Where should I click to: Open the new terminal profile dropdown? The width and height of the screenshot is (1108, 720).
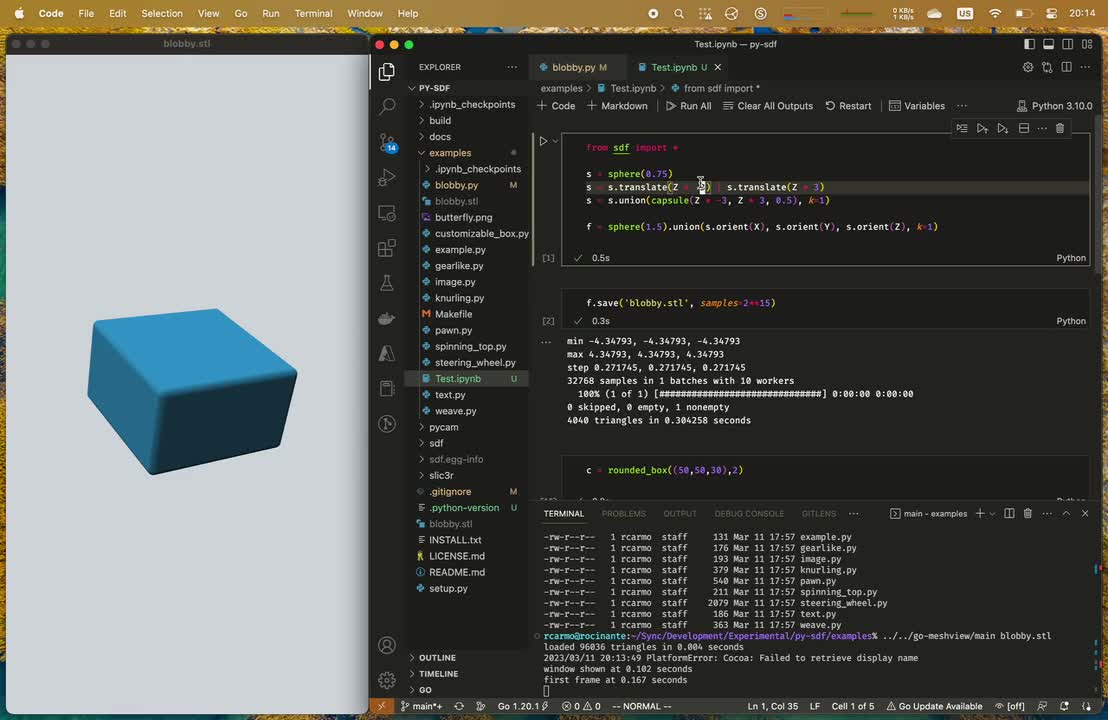click(992, 514)
